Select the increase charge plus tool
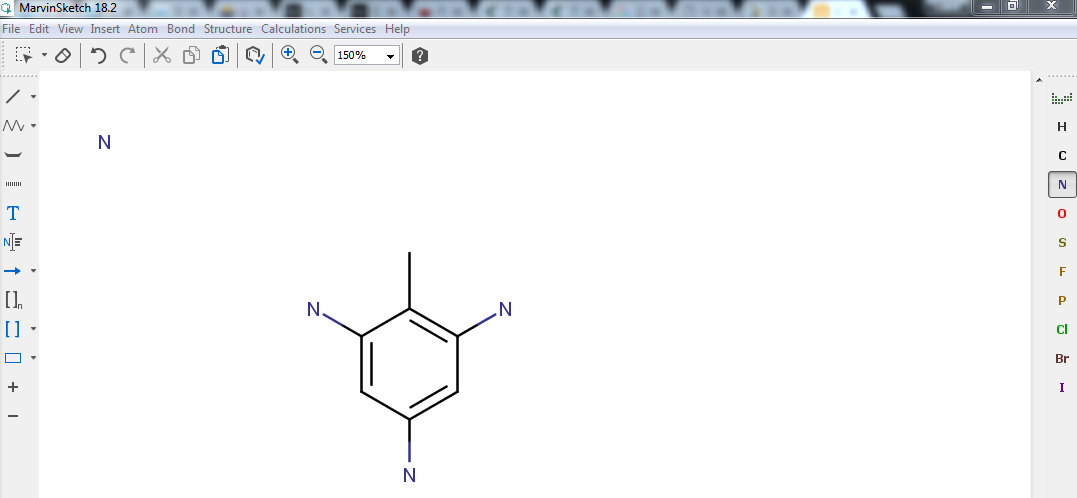This screenshot has width=1077, height=498. tap(13, 387)
